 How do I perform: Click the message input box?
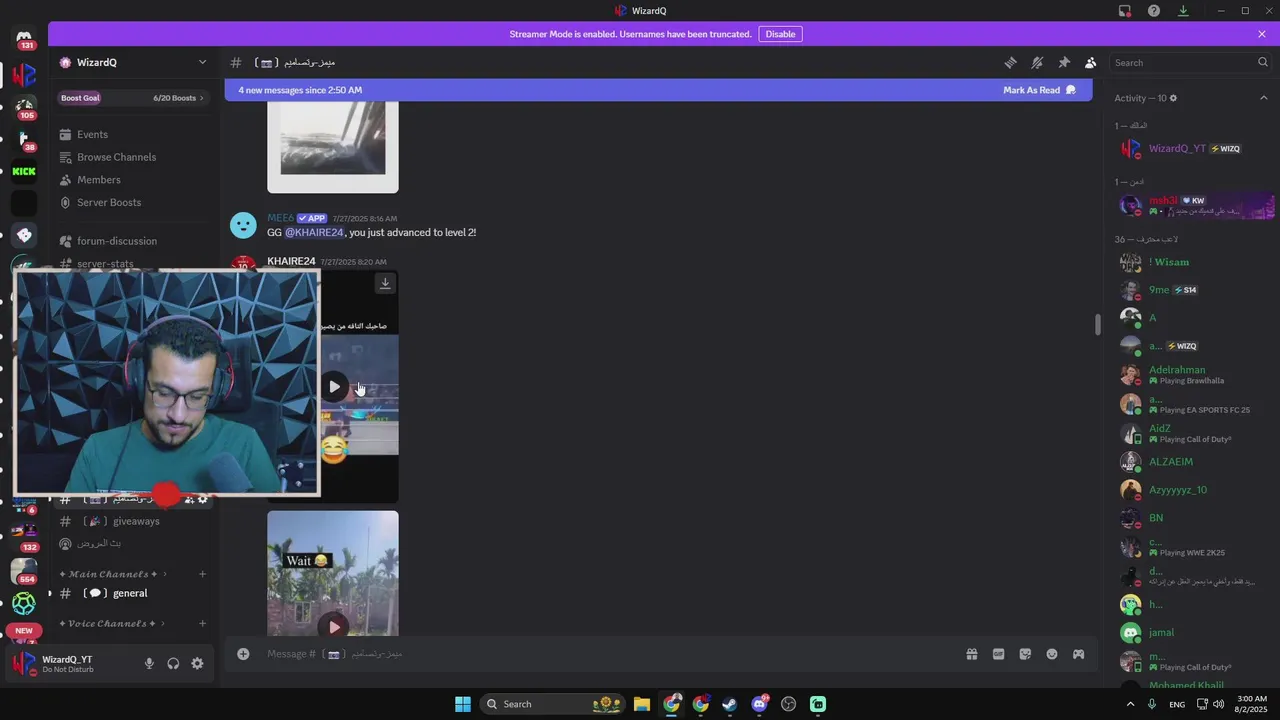pyautogui.click(x=610, y=654)
